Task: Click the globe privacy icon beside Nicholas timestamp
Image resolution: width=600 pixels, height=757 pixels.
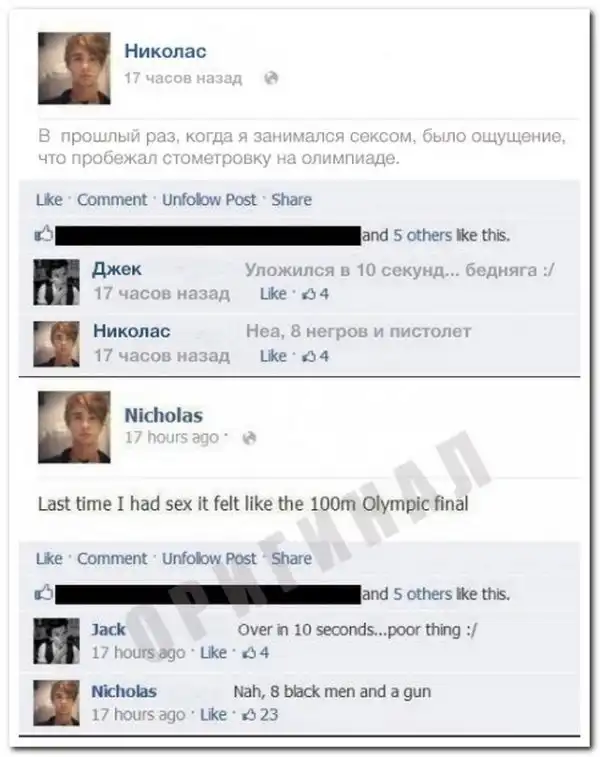Action: [249, 438]
